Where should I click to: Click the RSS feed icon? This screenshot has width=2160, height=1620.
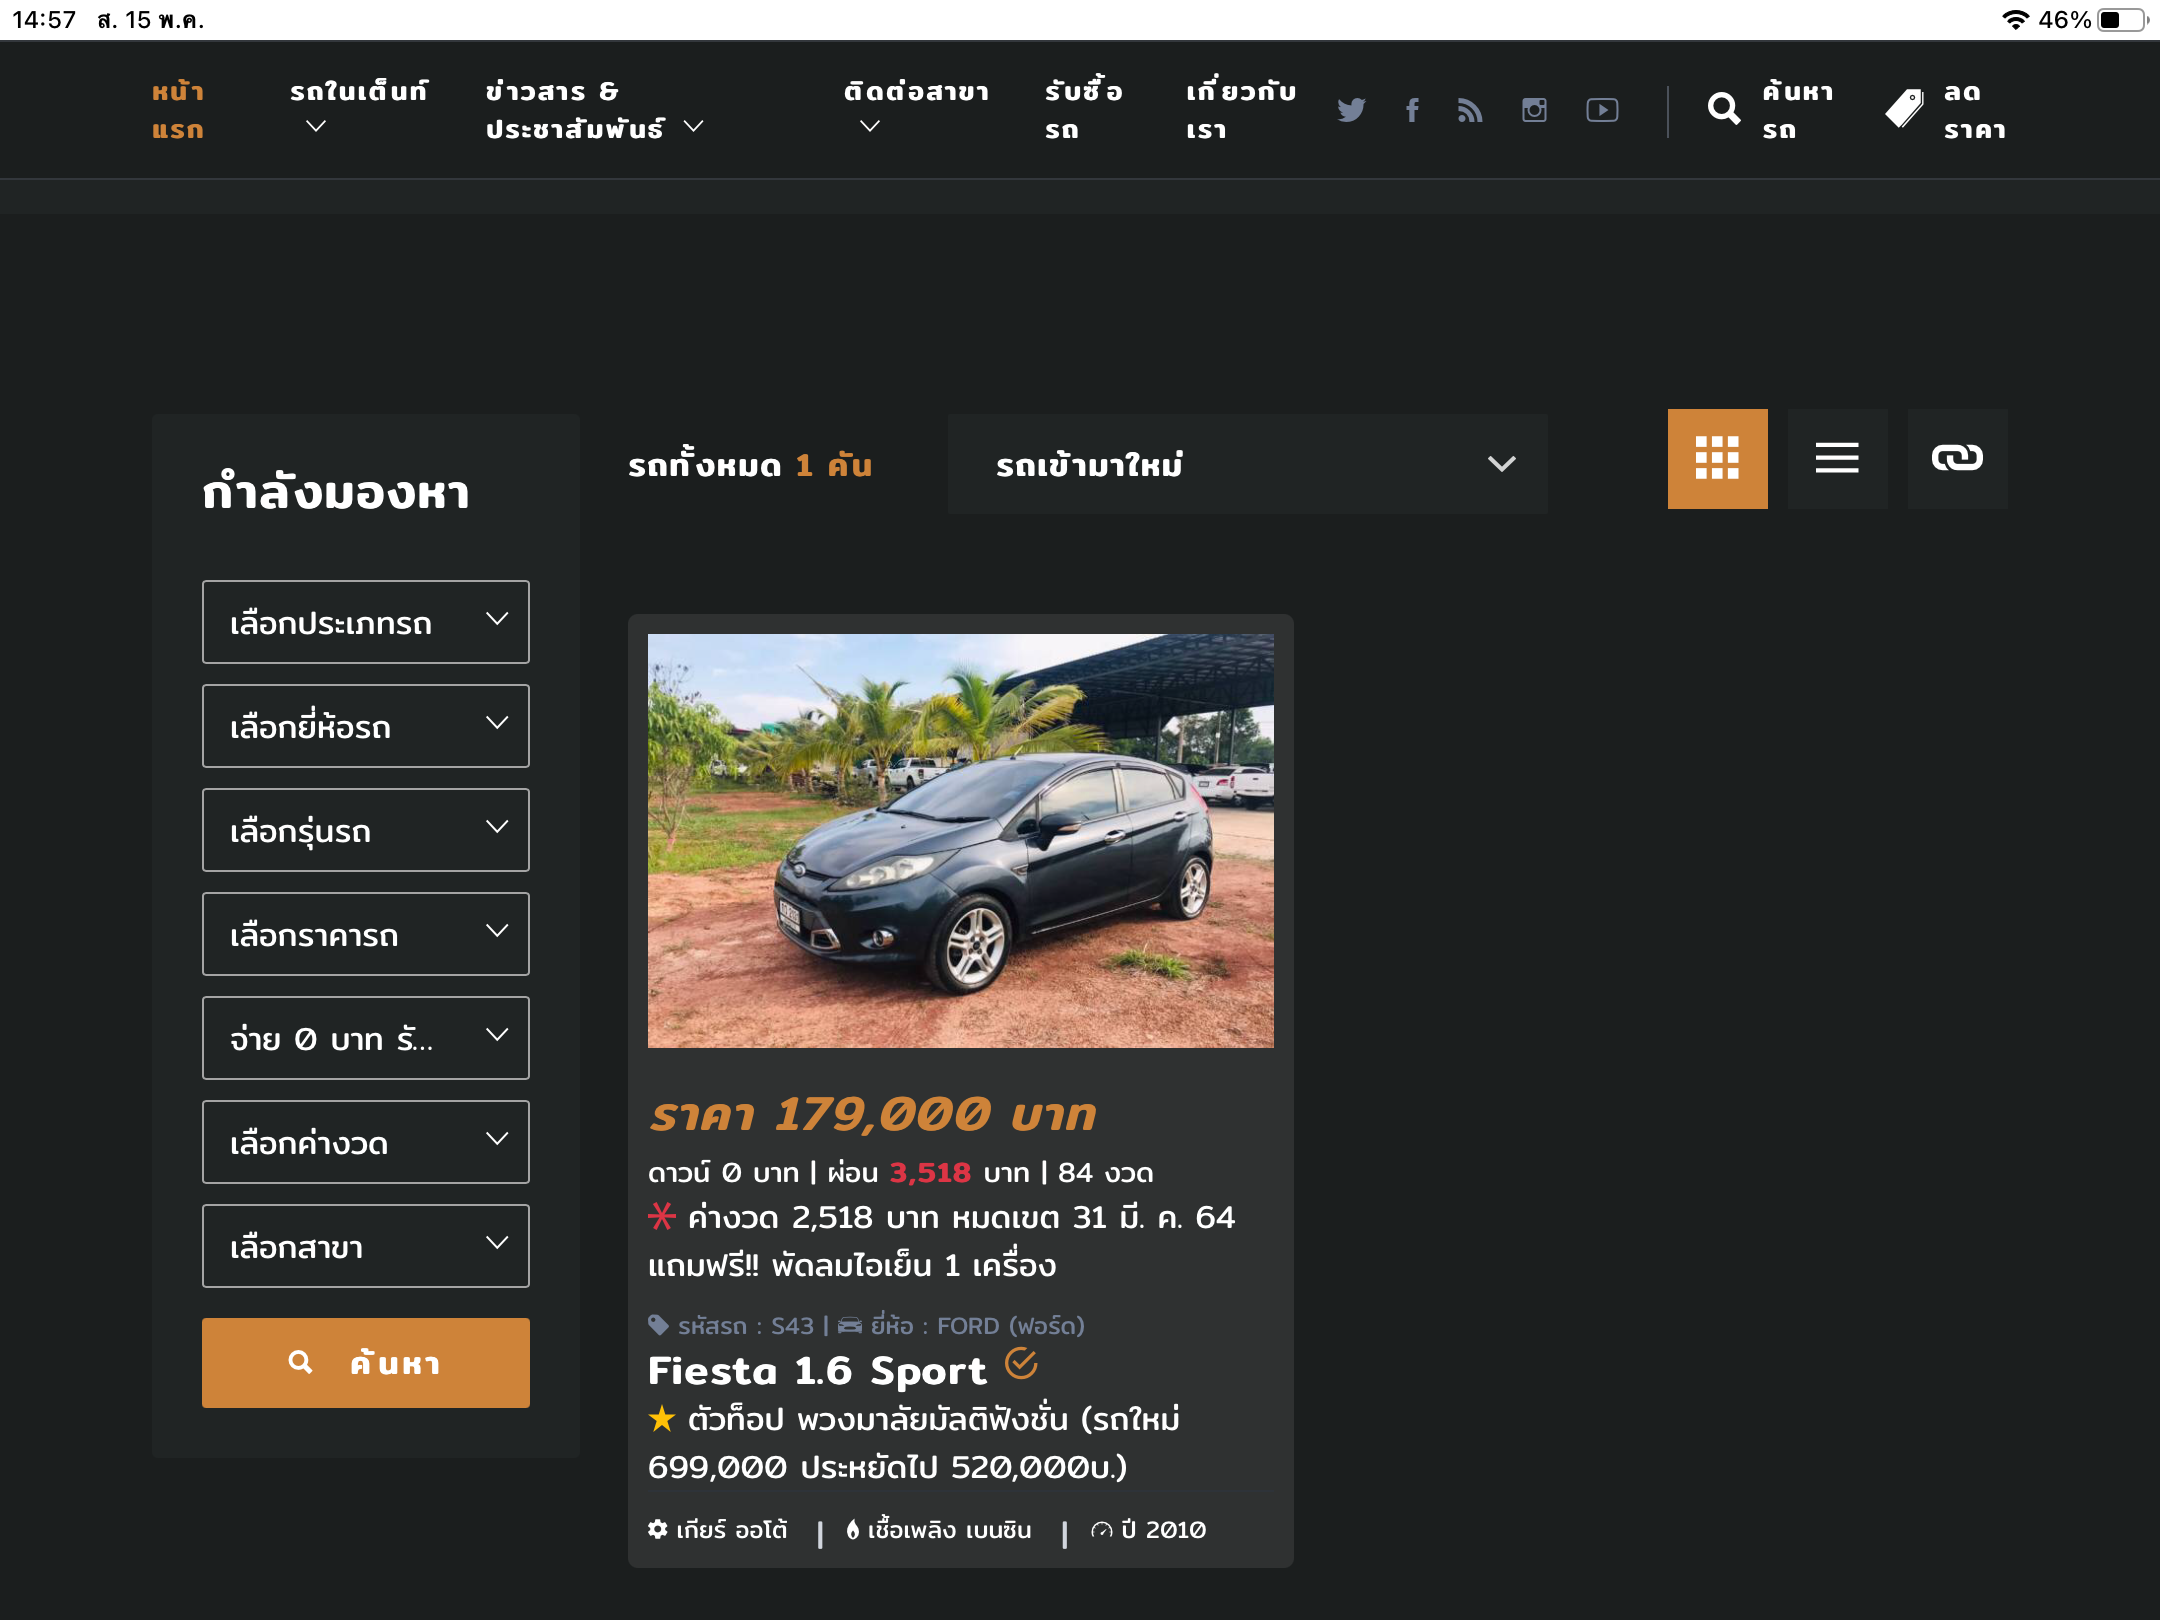1470,110
